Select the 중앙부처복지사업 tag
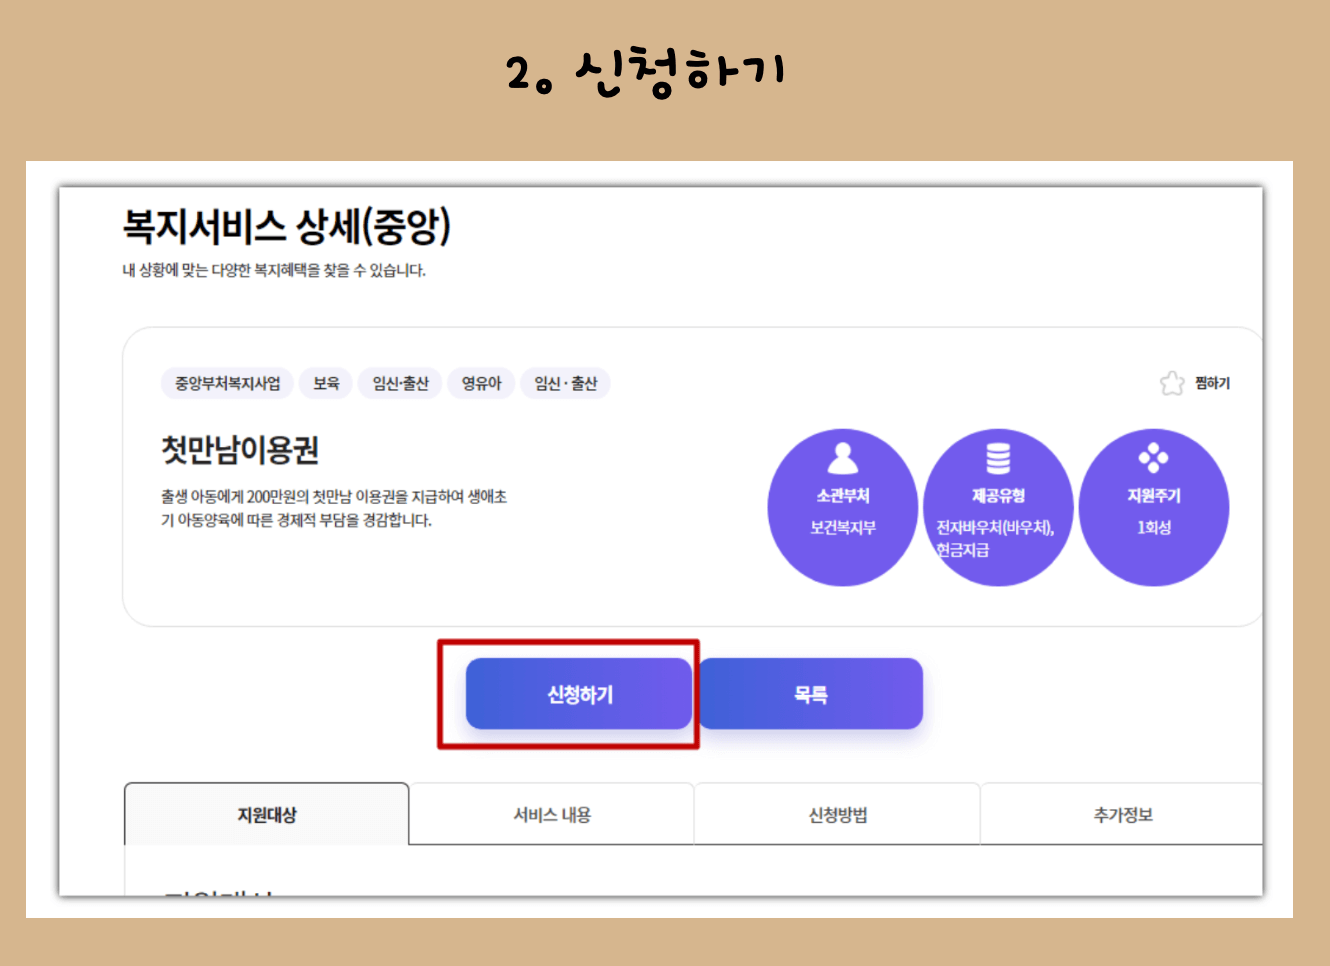The height and width of the screenshot is (966, 1330). (227, 383)
